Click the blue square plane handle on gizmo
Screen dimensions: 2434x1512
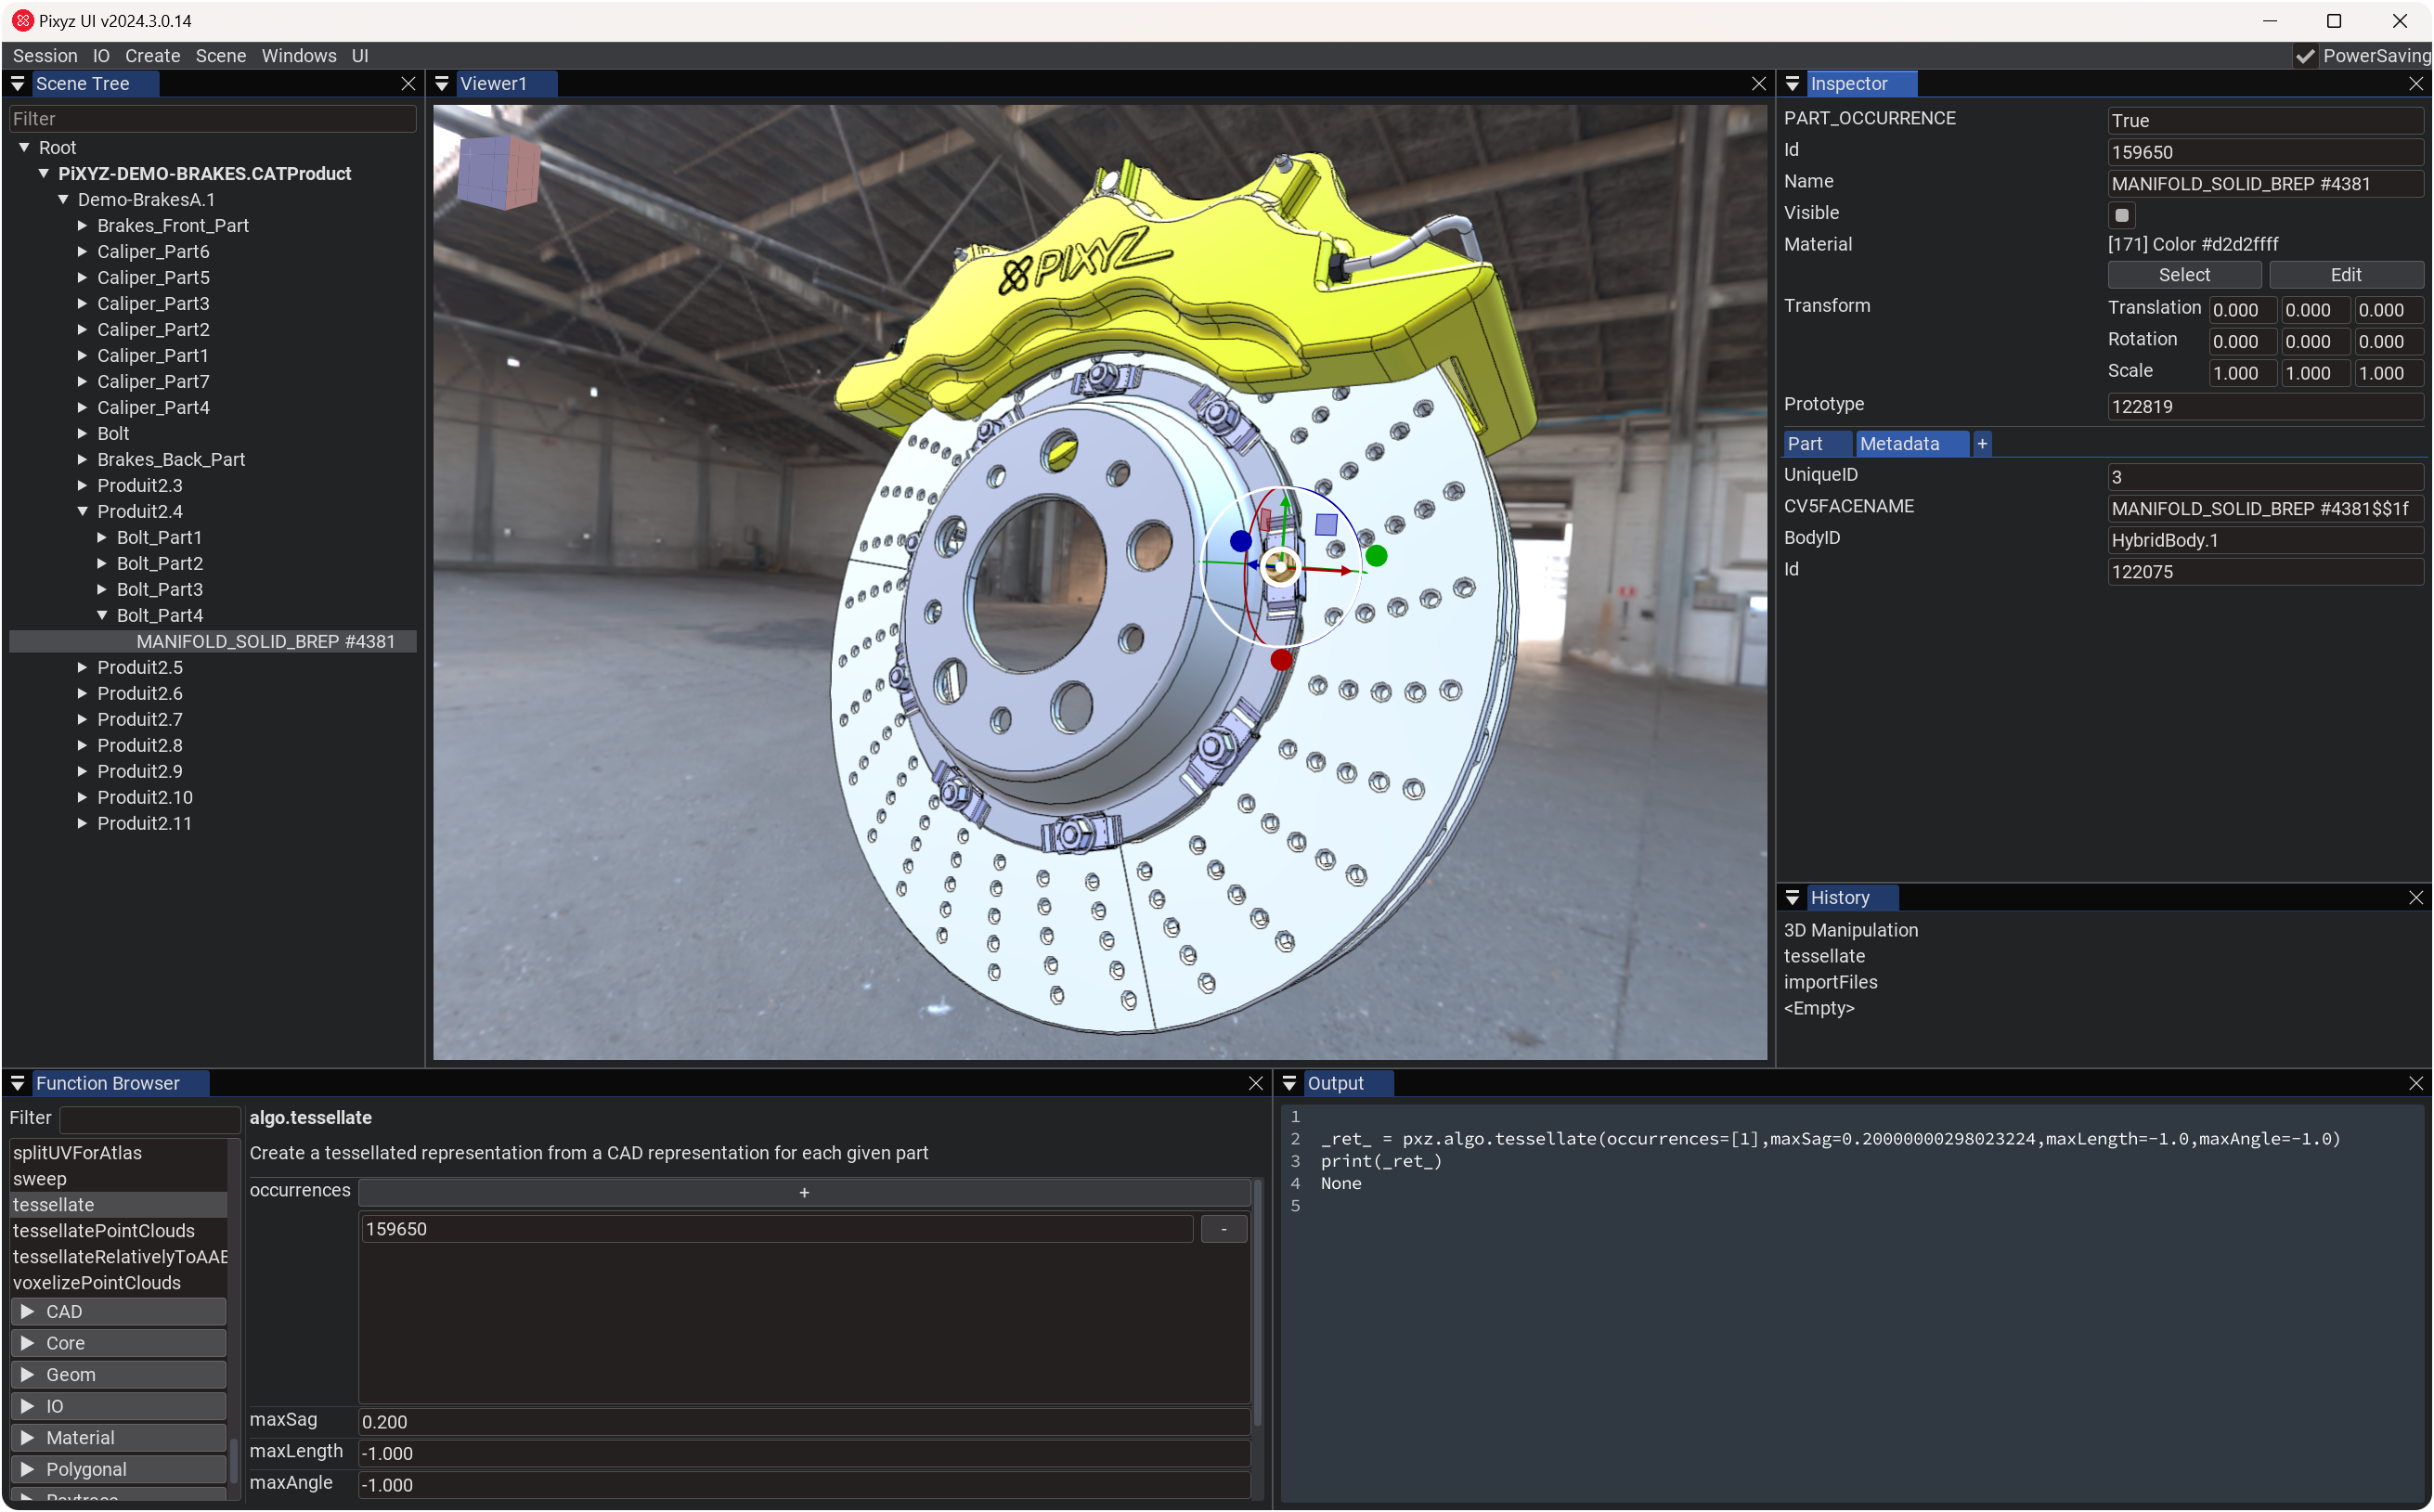coord(1326,524)
